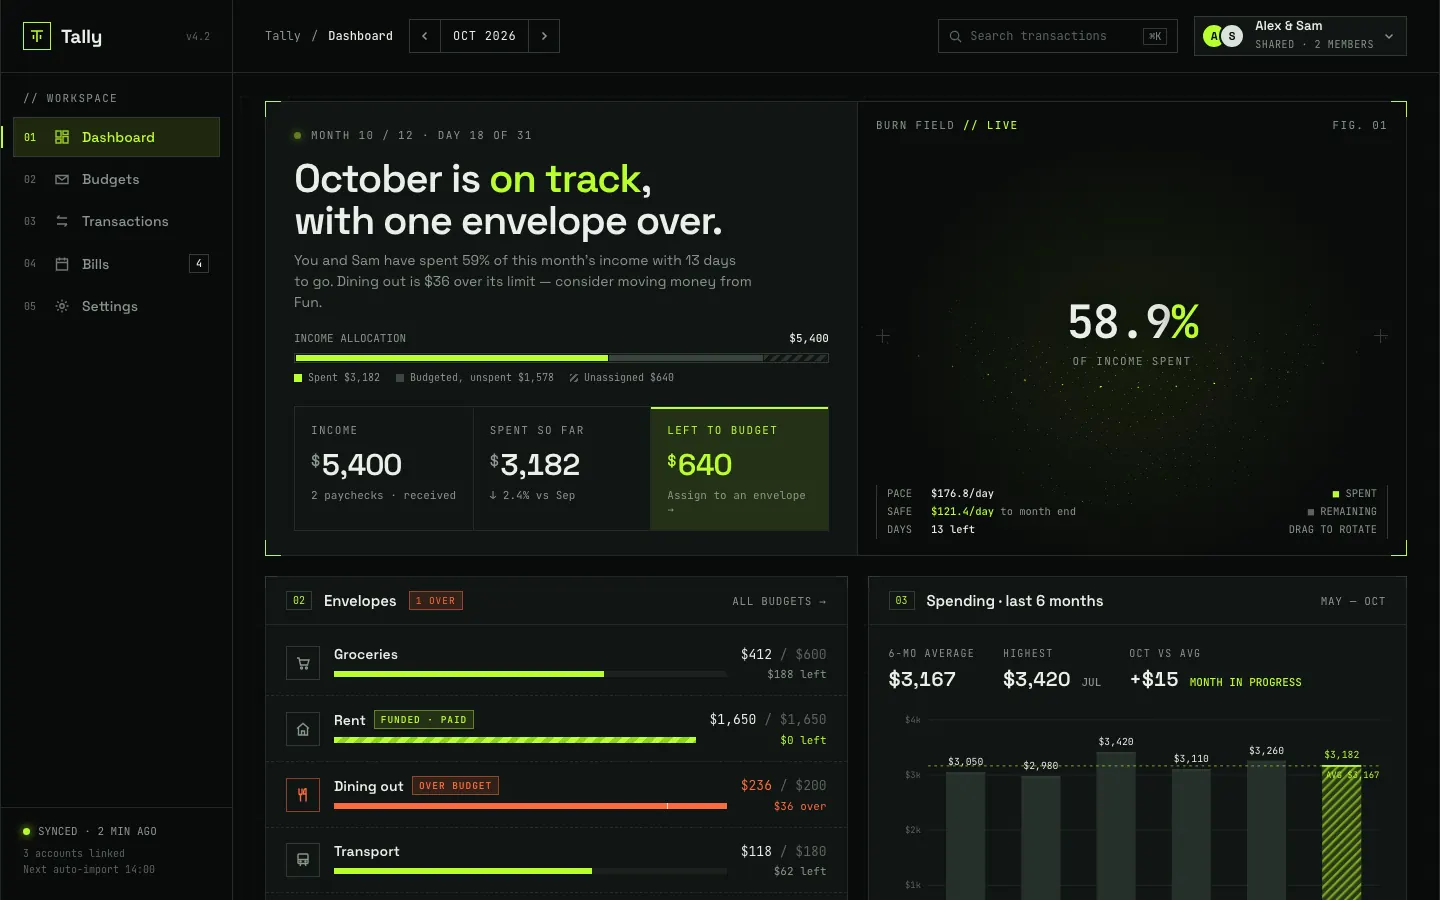The width and height of the screenshot is (1440, 900).
Task: Click the burn field SPENT legend marker
Action: pos(1336,494)
